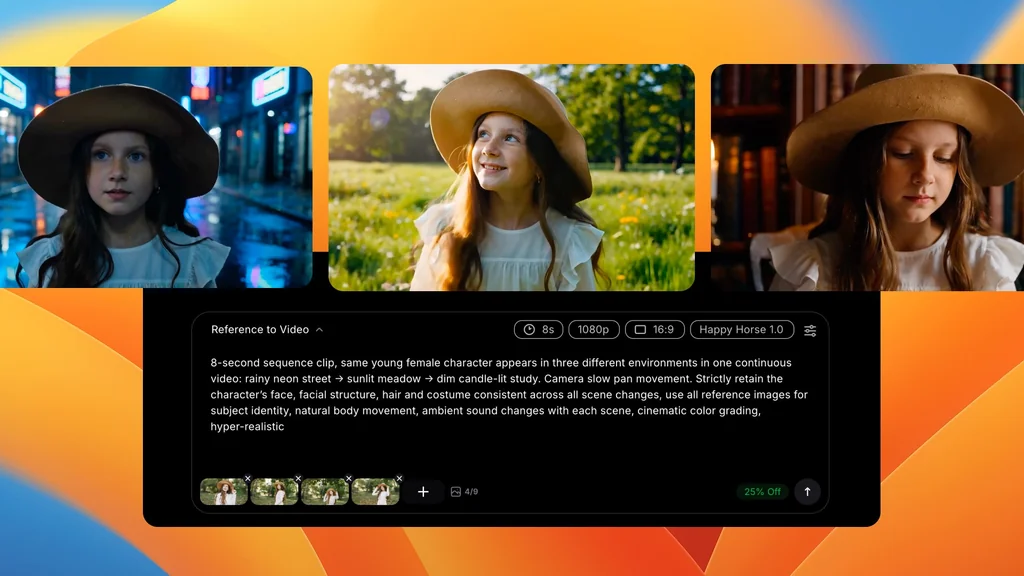Remove the fourth reference thumbnail
Image resolution: width=1024 pixels, height=576 pixels.
399,479
